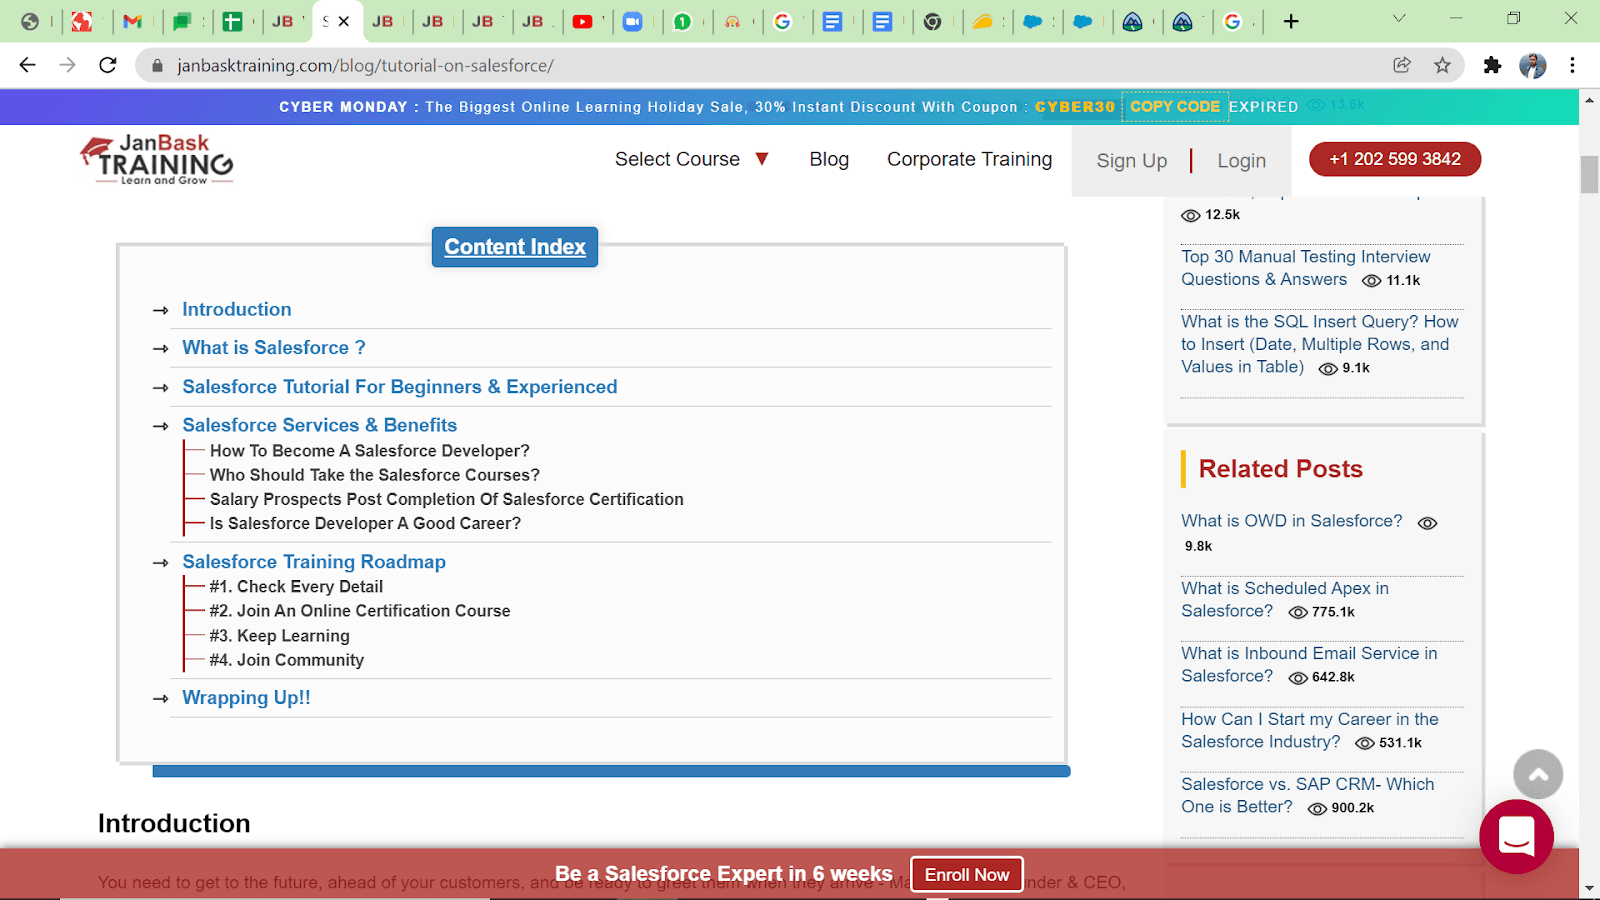The image size is (1600, 900).
Task: Switch to the Zoom browser tab
Action: (x=632, y=21)
